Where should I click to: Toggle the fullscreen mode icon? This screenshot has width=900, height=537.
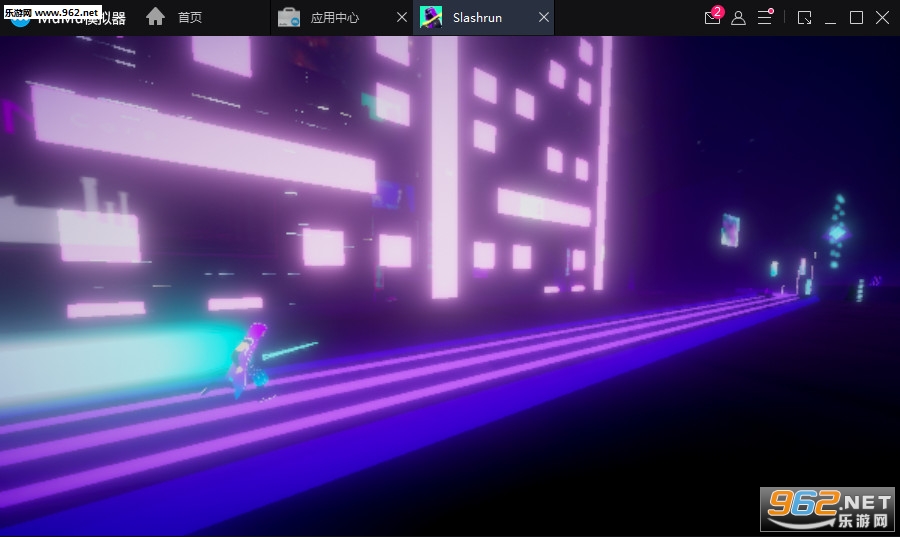(804, 18)
